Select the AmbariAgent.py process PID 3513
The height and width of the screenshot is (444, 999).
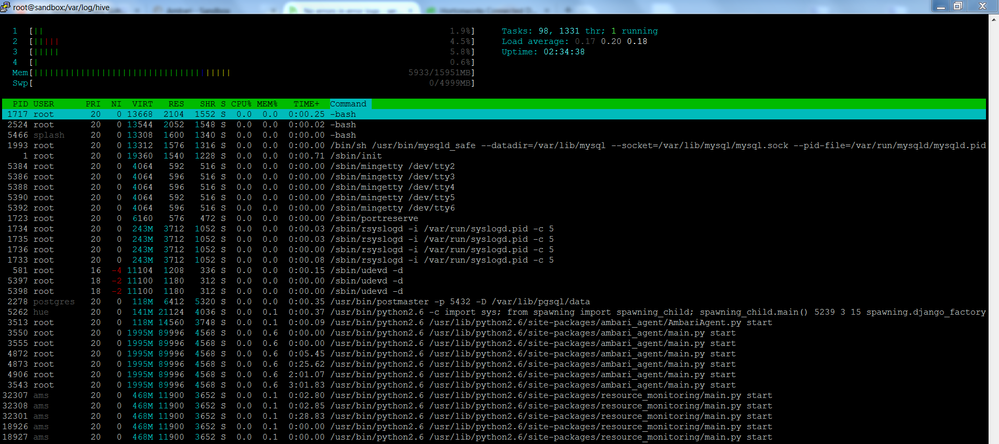click(494, 322)
